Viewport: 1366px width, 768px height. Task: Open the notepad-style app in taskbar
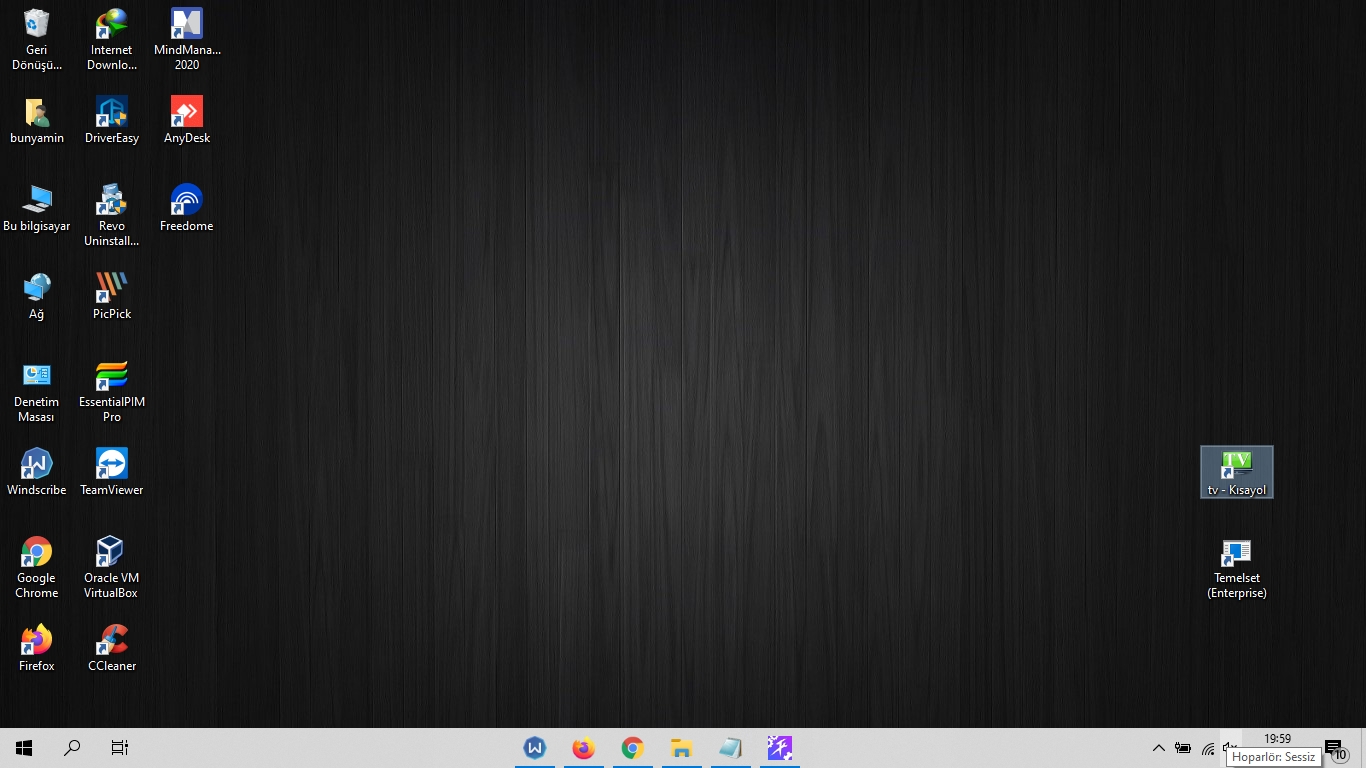coord(731,748)
